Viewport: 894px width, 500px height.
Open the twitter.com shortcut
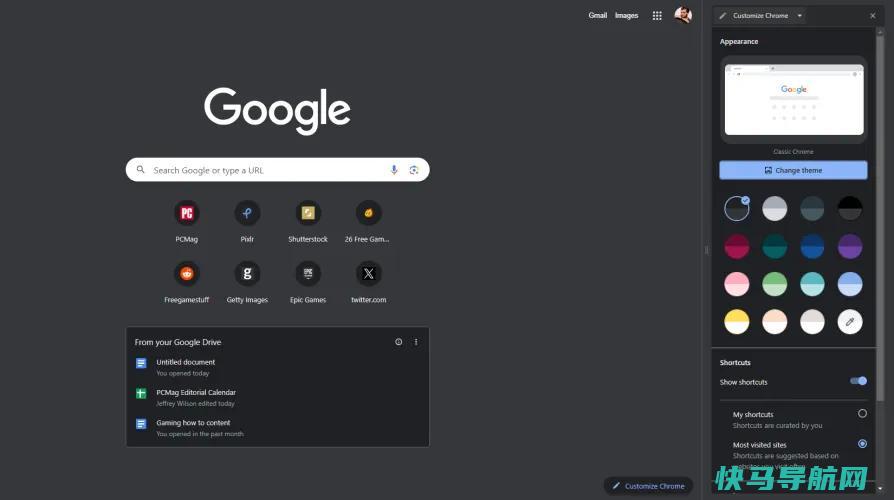[x=368, y=282]
